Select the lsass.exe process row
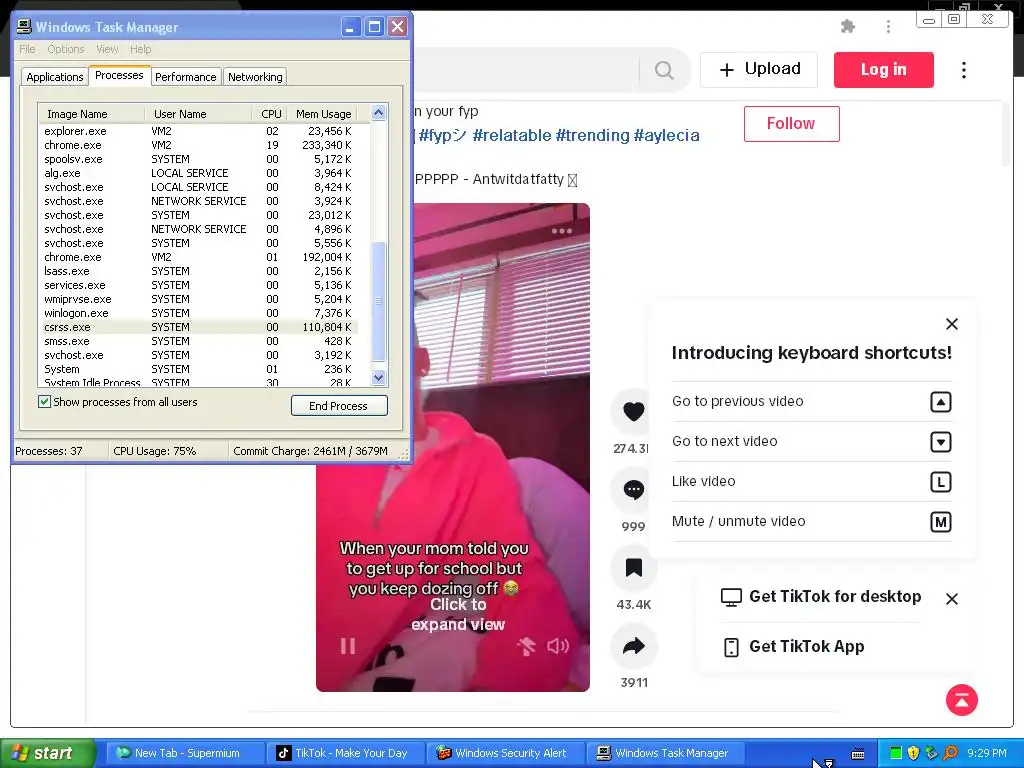 click(199, 271)
